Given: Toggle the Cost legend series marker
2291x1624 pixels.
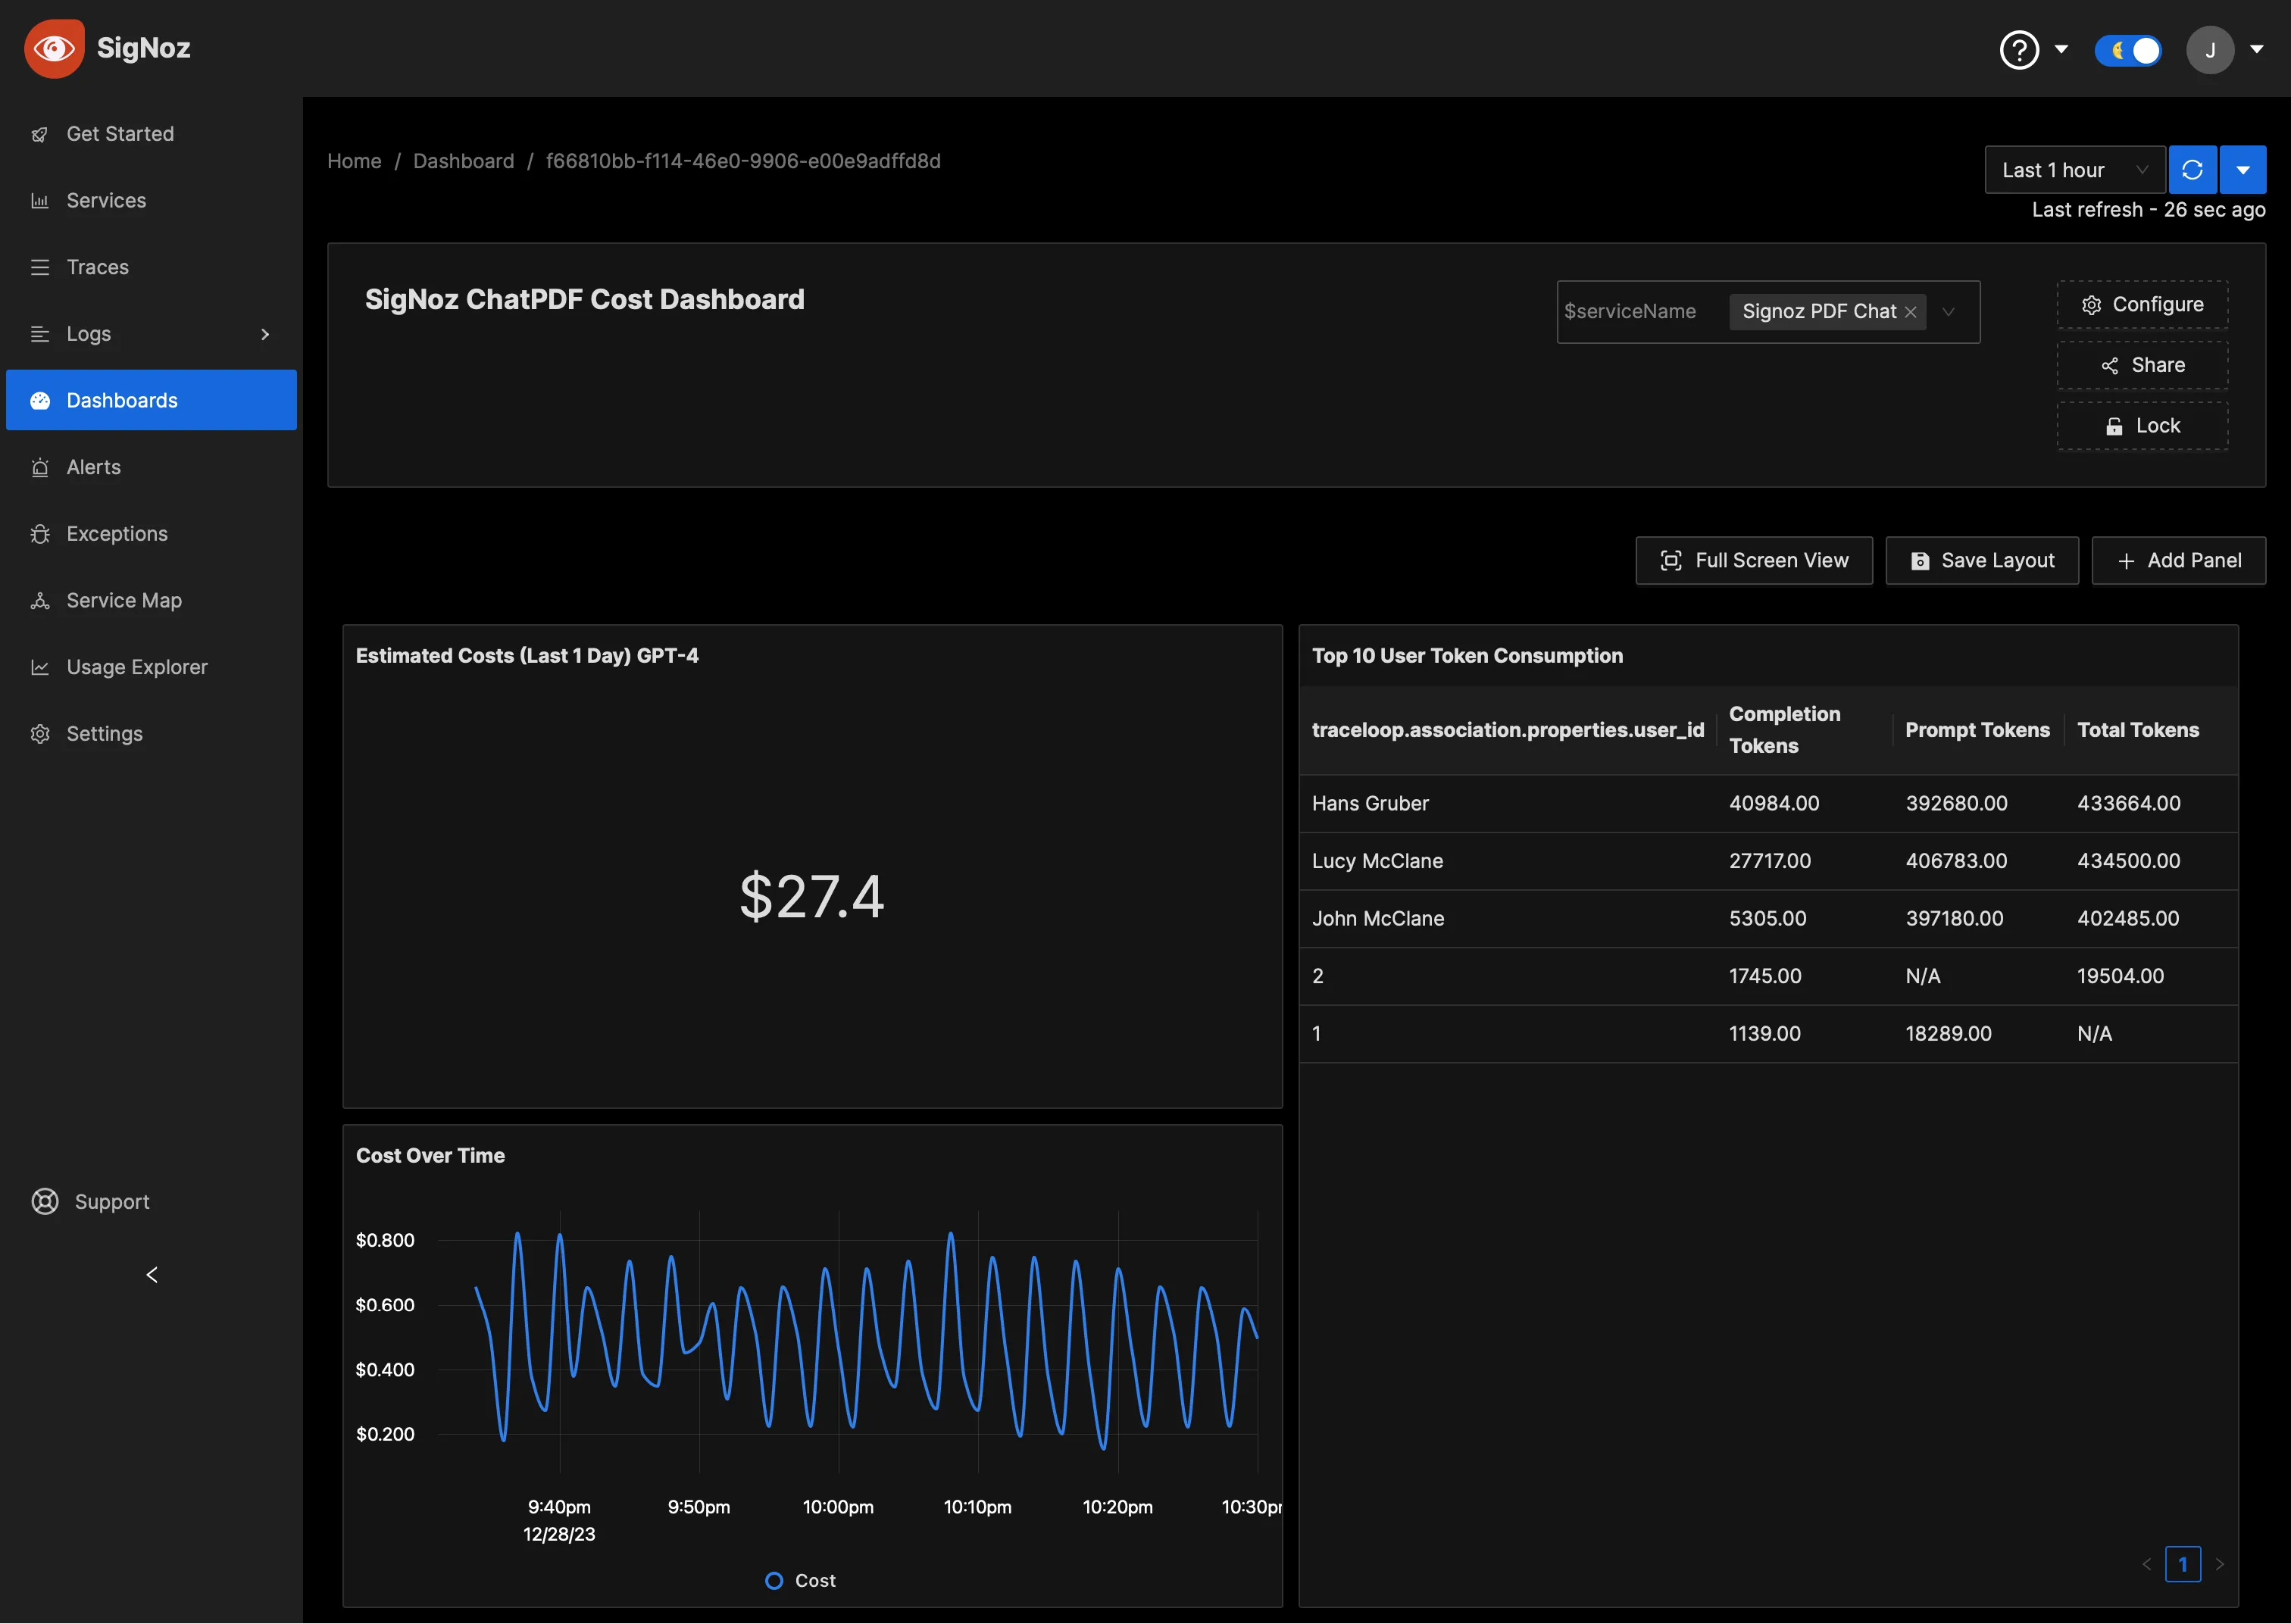Looking at the screenshot, I should tap(774, 1580).
